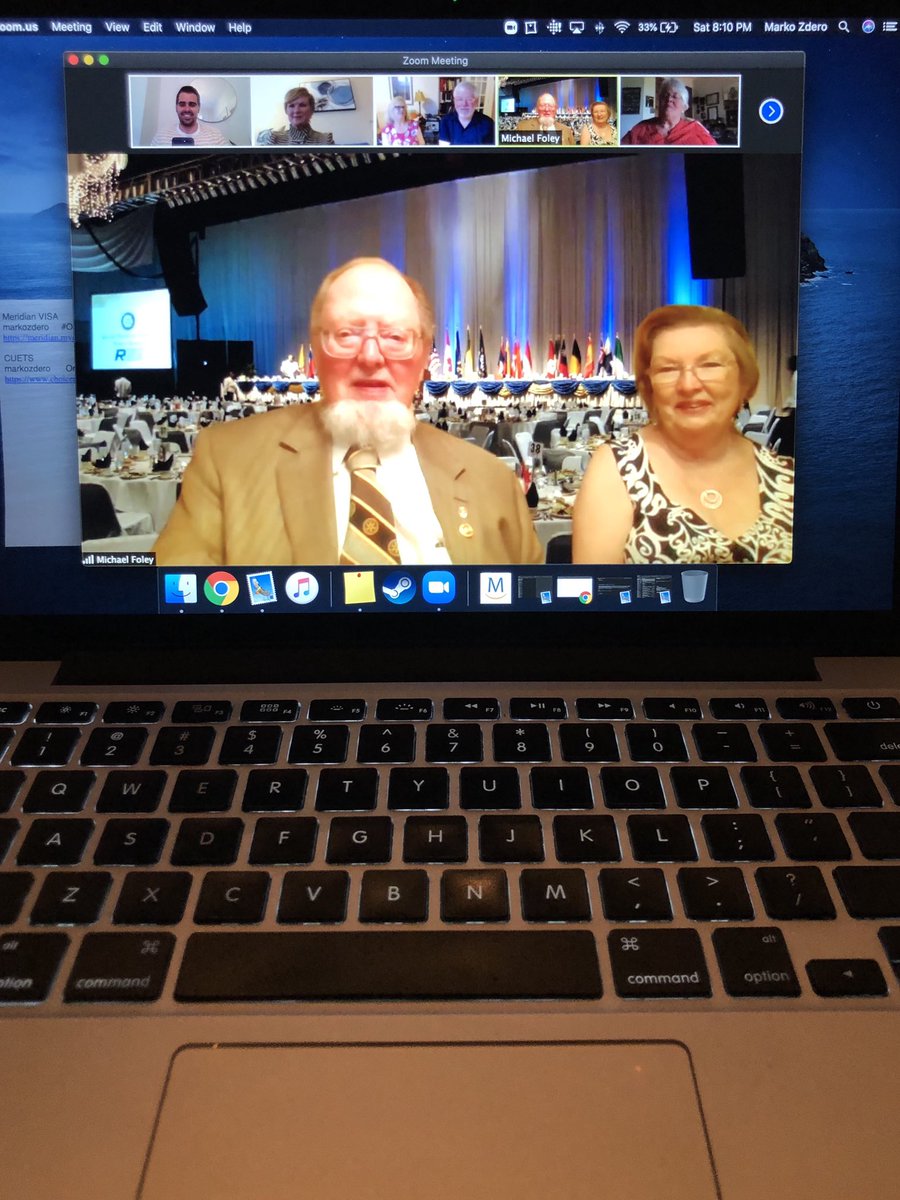Open the Help menu
This screenshot has width=900, height=1200.
pos(240,27)
